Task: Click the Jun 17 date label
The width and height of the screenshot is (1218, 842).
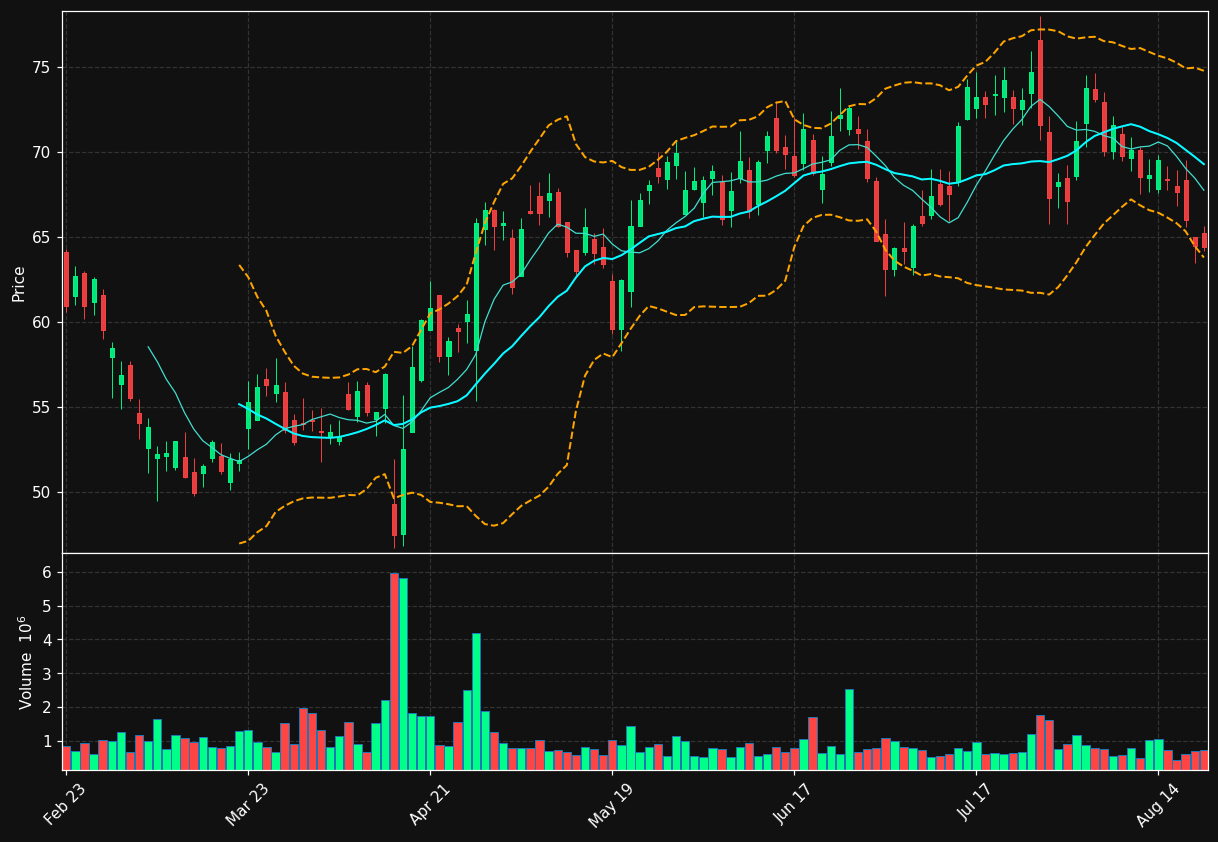Action: pyautogui.click(x=792, y=804)
